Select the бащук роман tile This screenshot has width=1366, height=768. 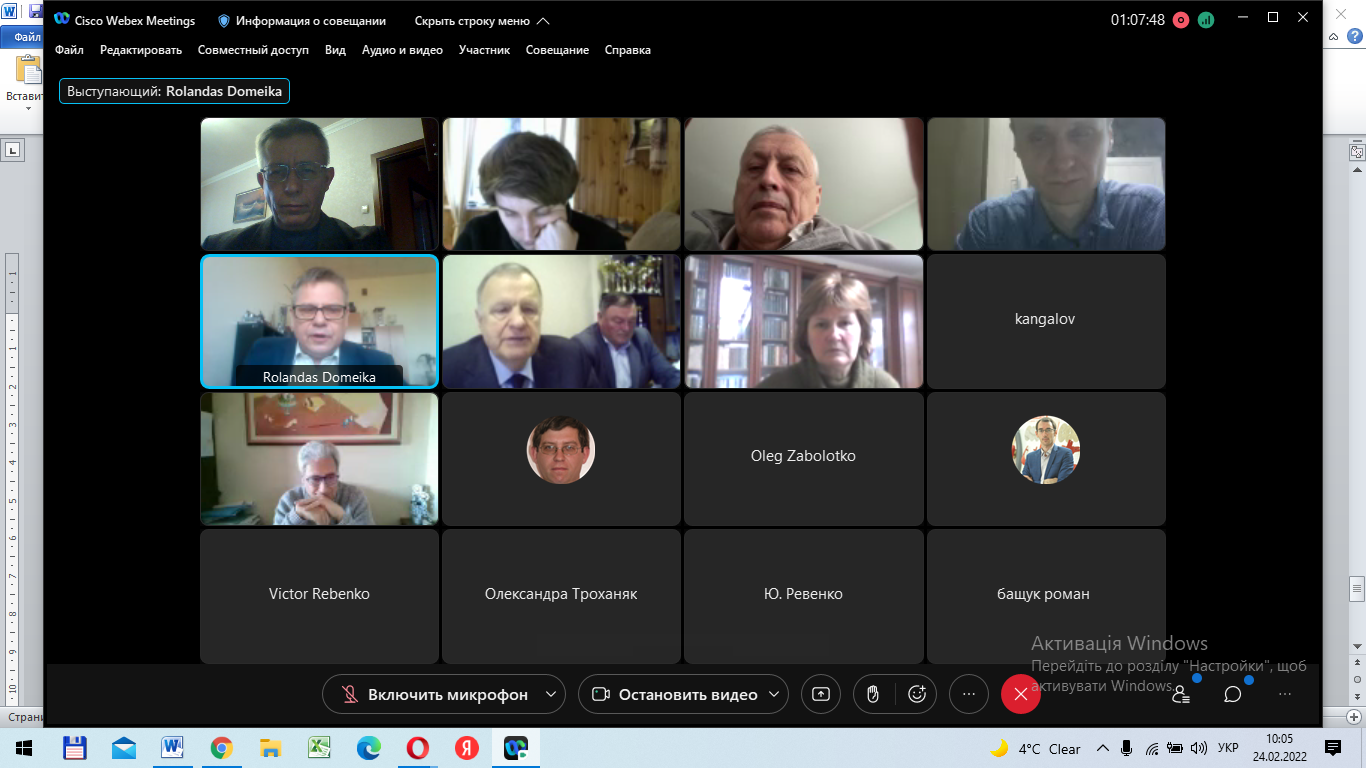1046,595
